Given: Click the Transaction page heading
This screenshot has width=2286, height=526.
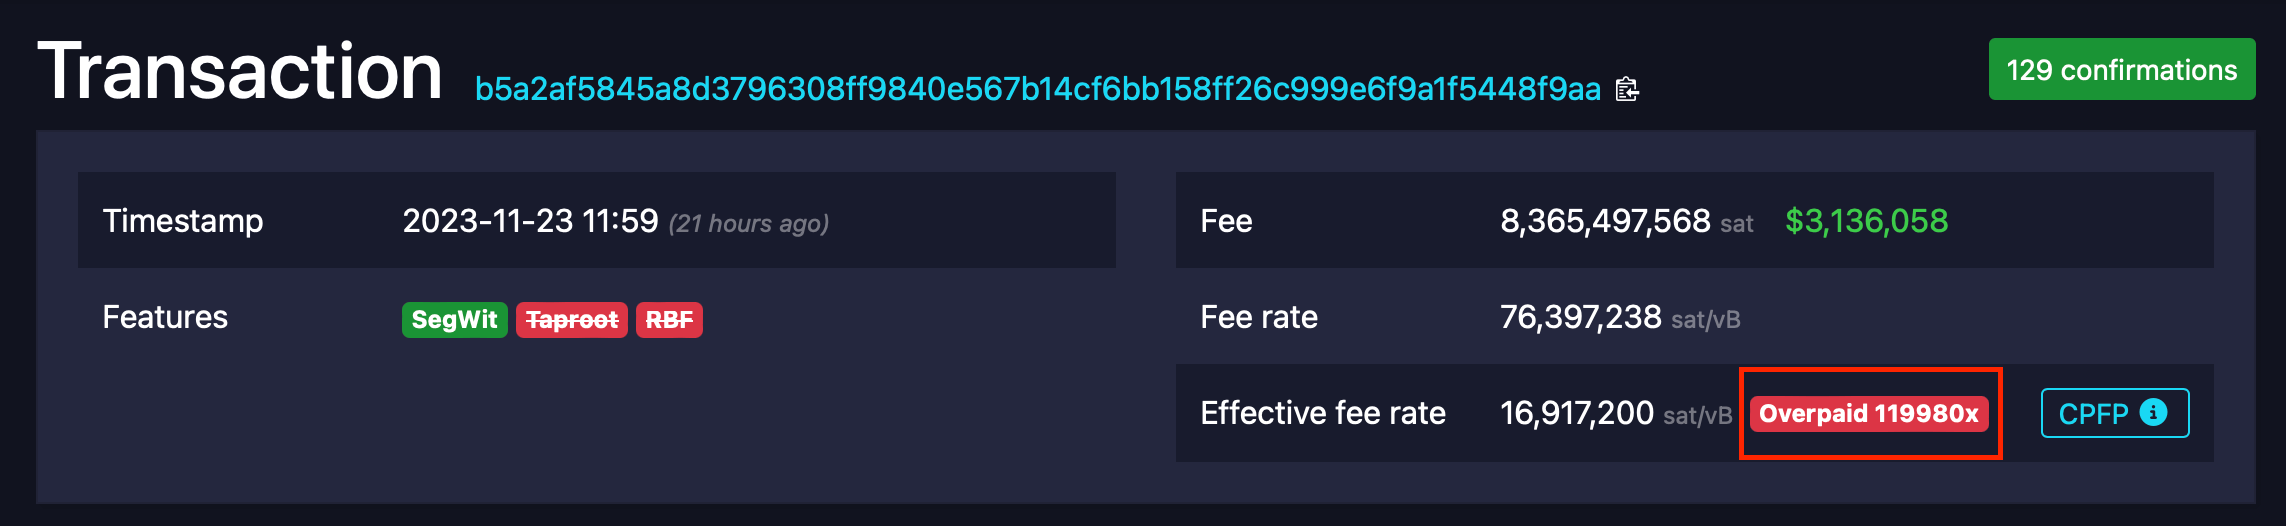Looking at the screenshot, I should (240, 72).
